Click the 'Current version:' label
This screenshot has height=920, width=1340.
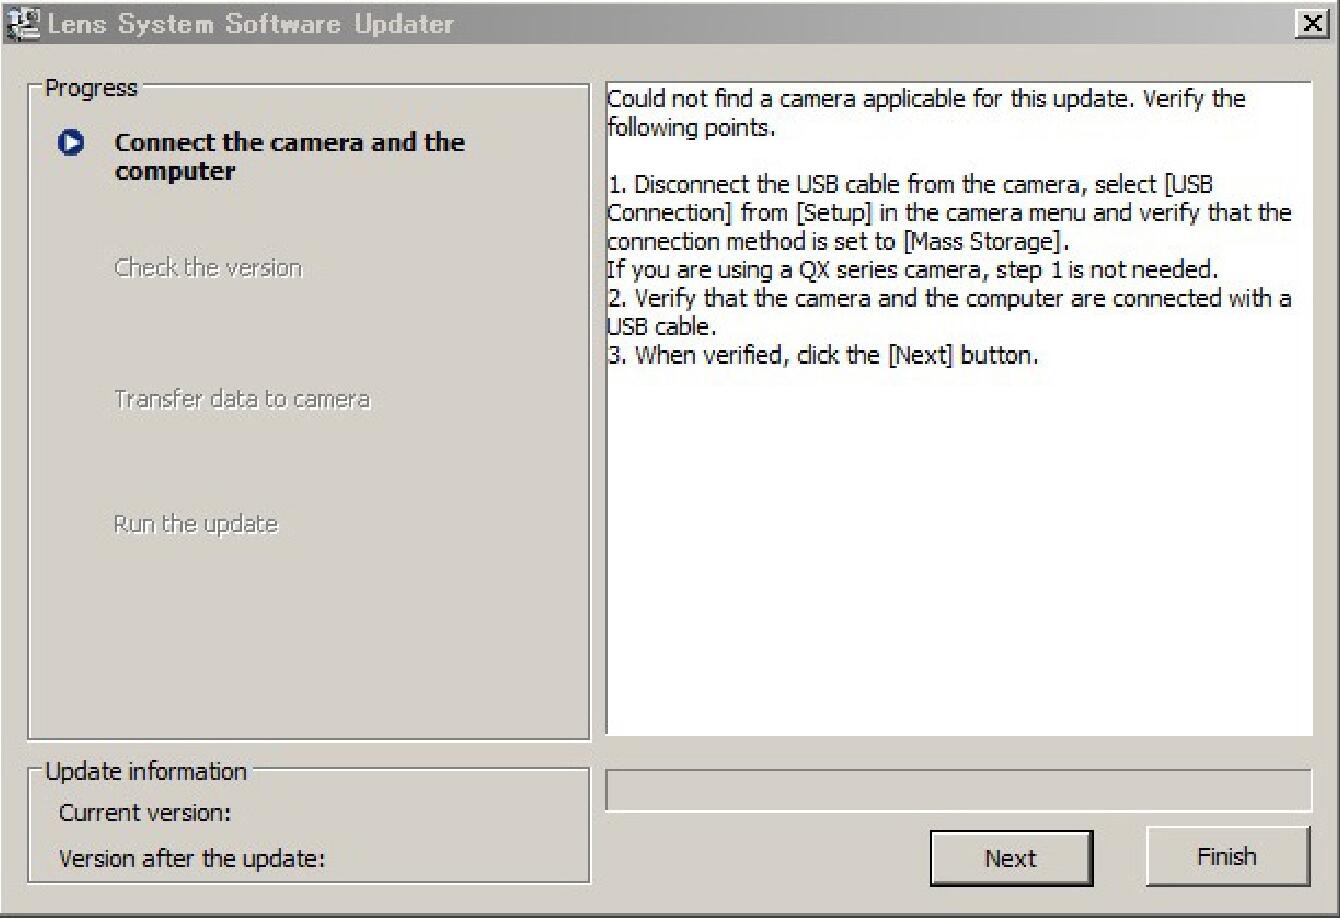pyautogui.click(x=145, y=813)
